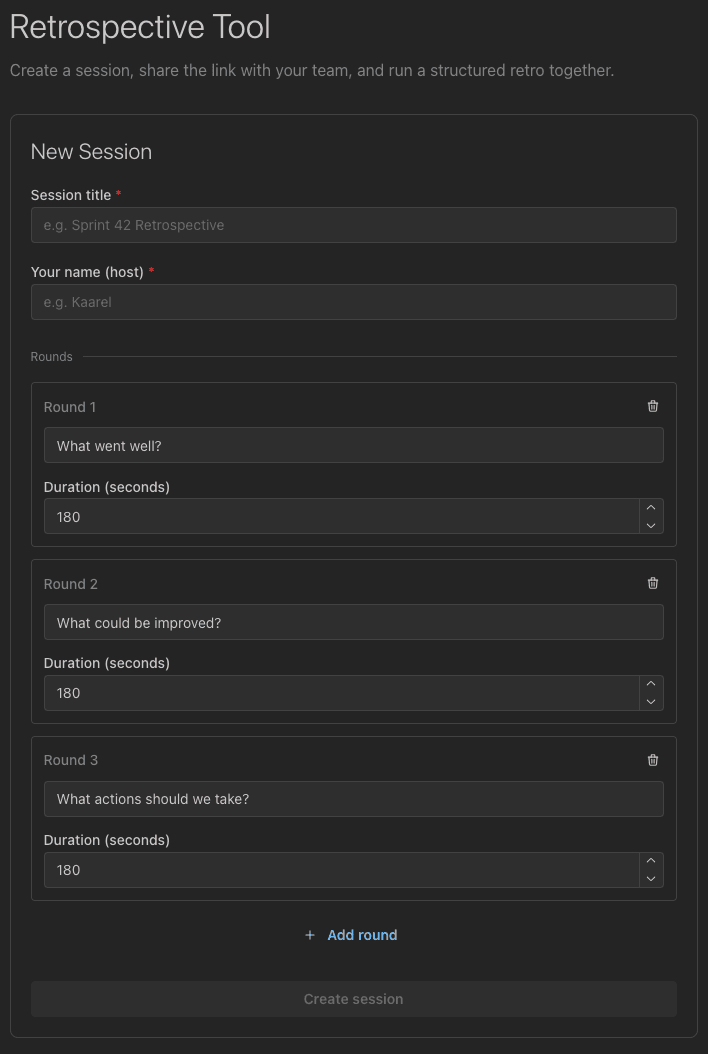Decrease Round 1 duration with down arrow
This screenshot has width=708, height=1054.
(651, 525)
